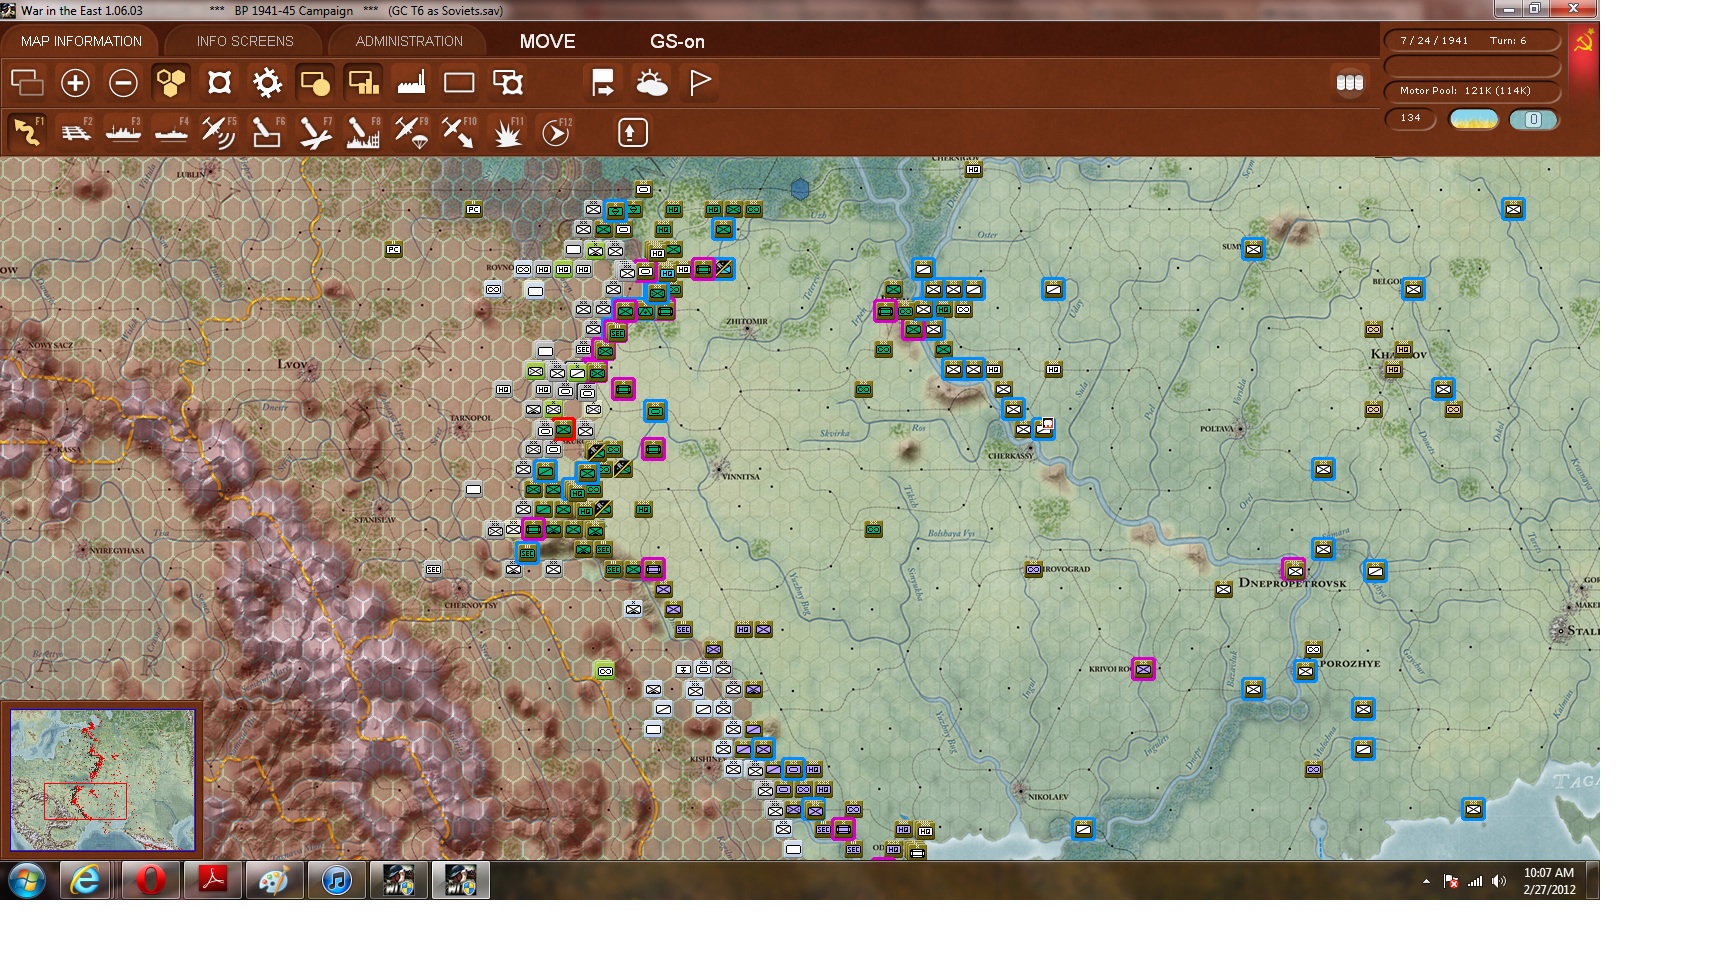Click the gear-shaped map overlay icon
This screenshot has width=1710, height=964.
tap(267, 82)
